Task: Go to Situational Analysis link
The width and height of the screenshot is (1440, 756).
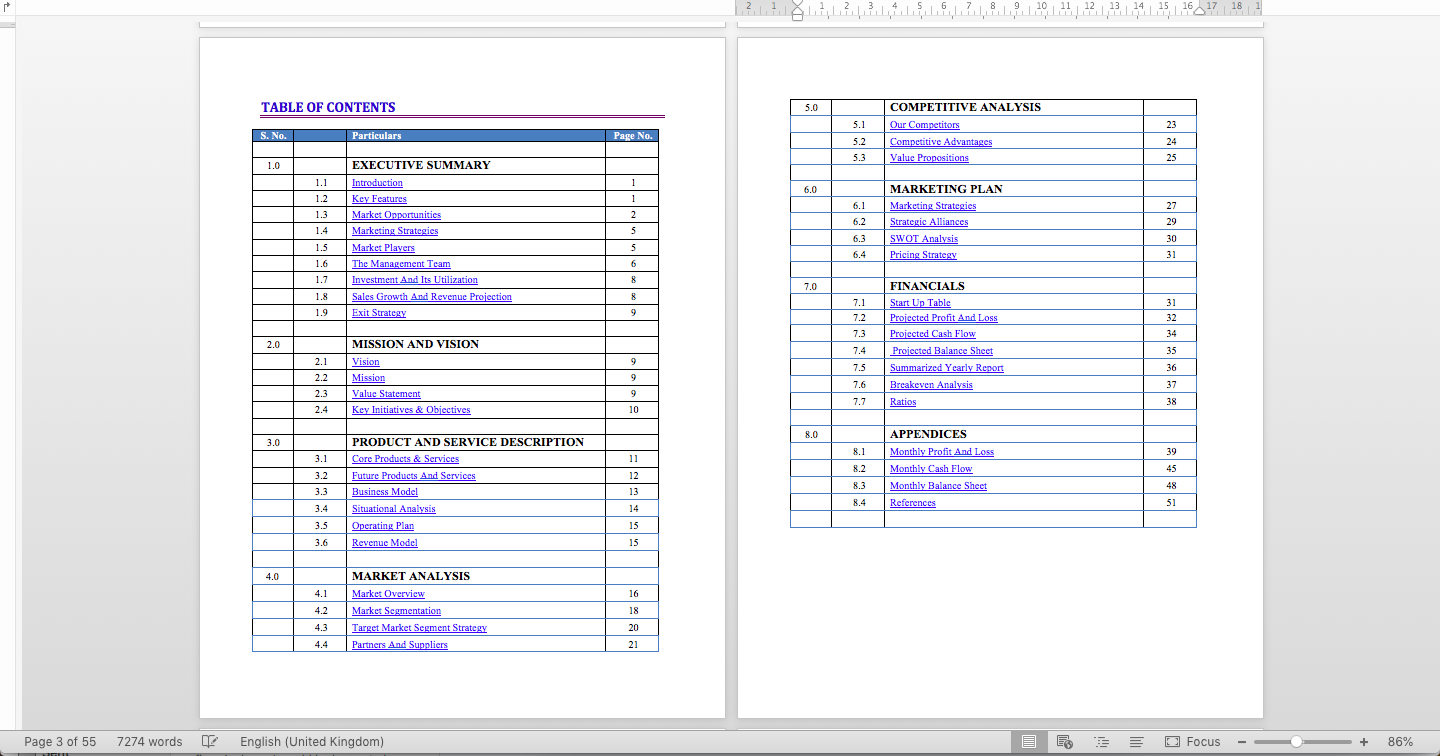Action: tap(394, 509)
